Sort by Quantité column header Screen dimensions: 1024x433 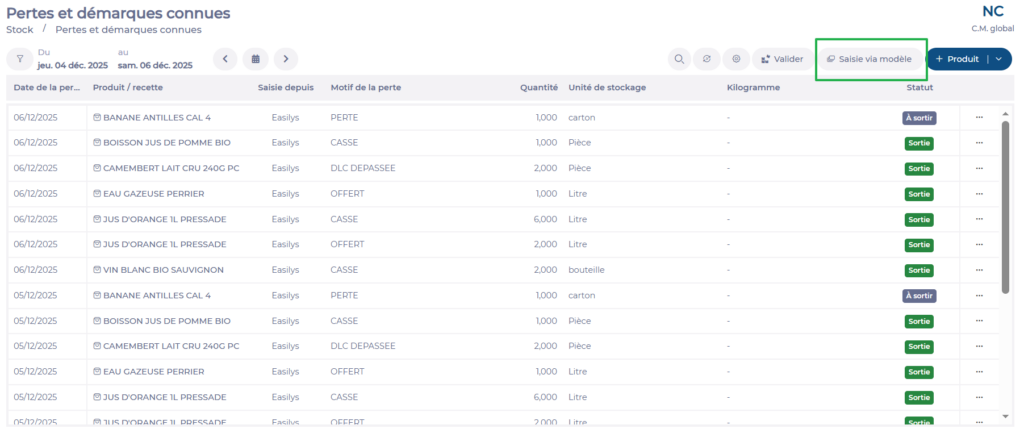pos(538,87)
